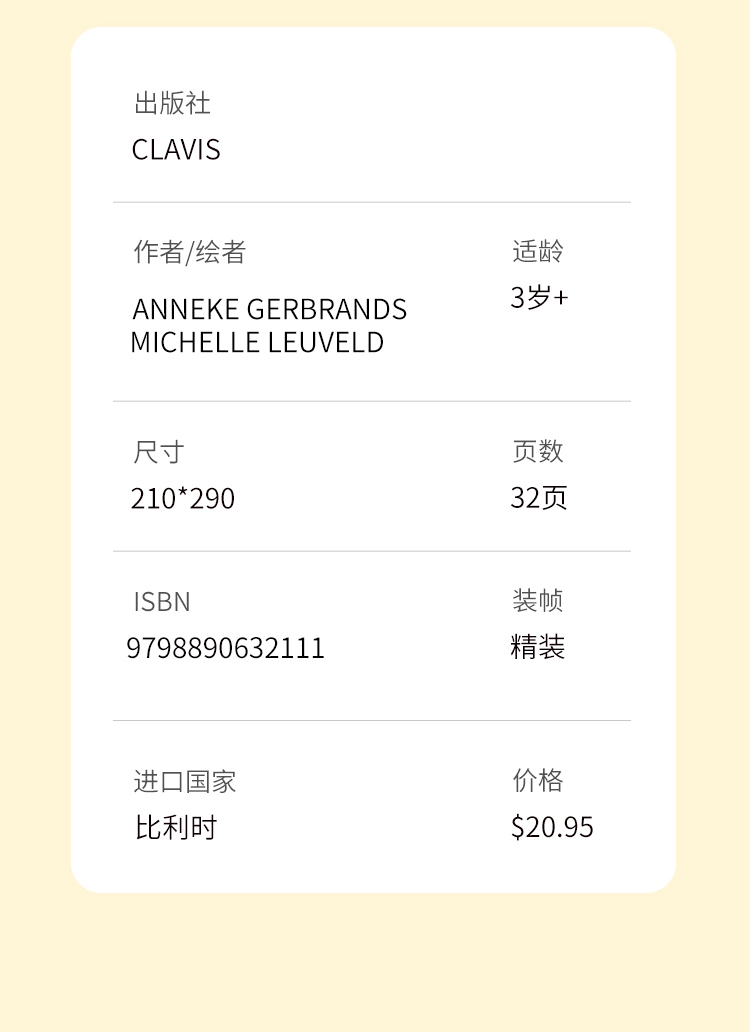Select author name ANNEKE GERBRANDS
The image size is (750, 1032).
[x=270, y=309]
